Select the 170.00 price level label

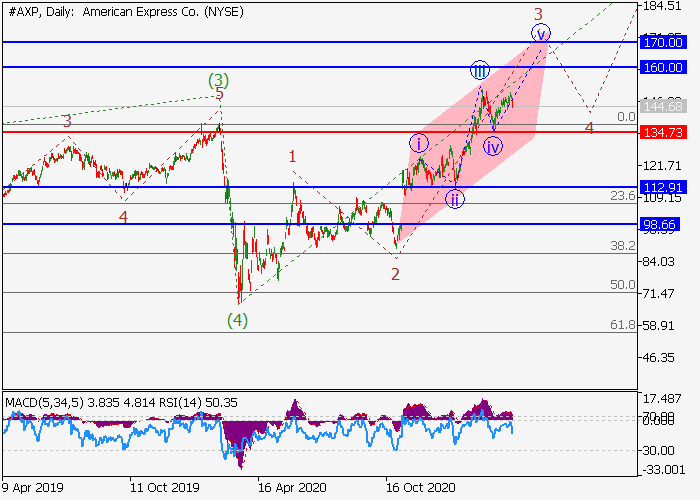tap(663, 42)
